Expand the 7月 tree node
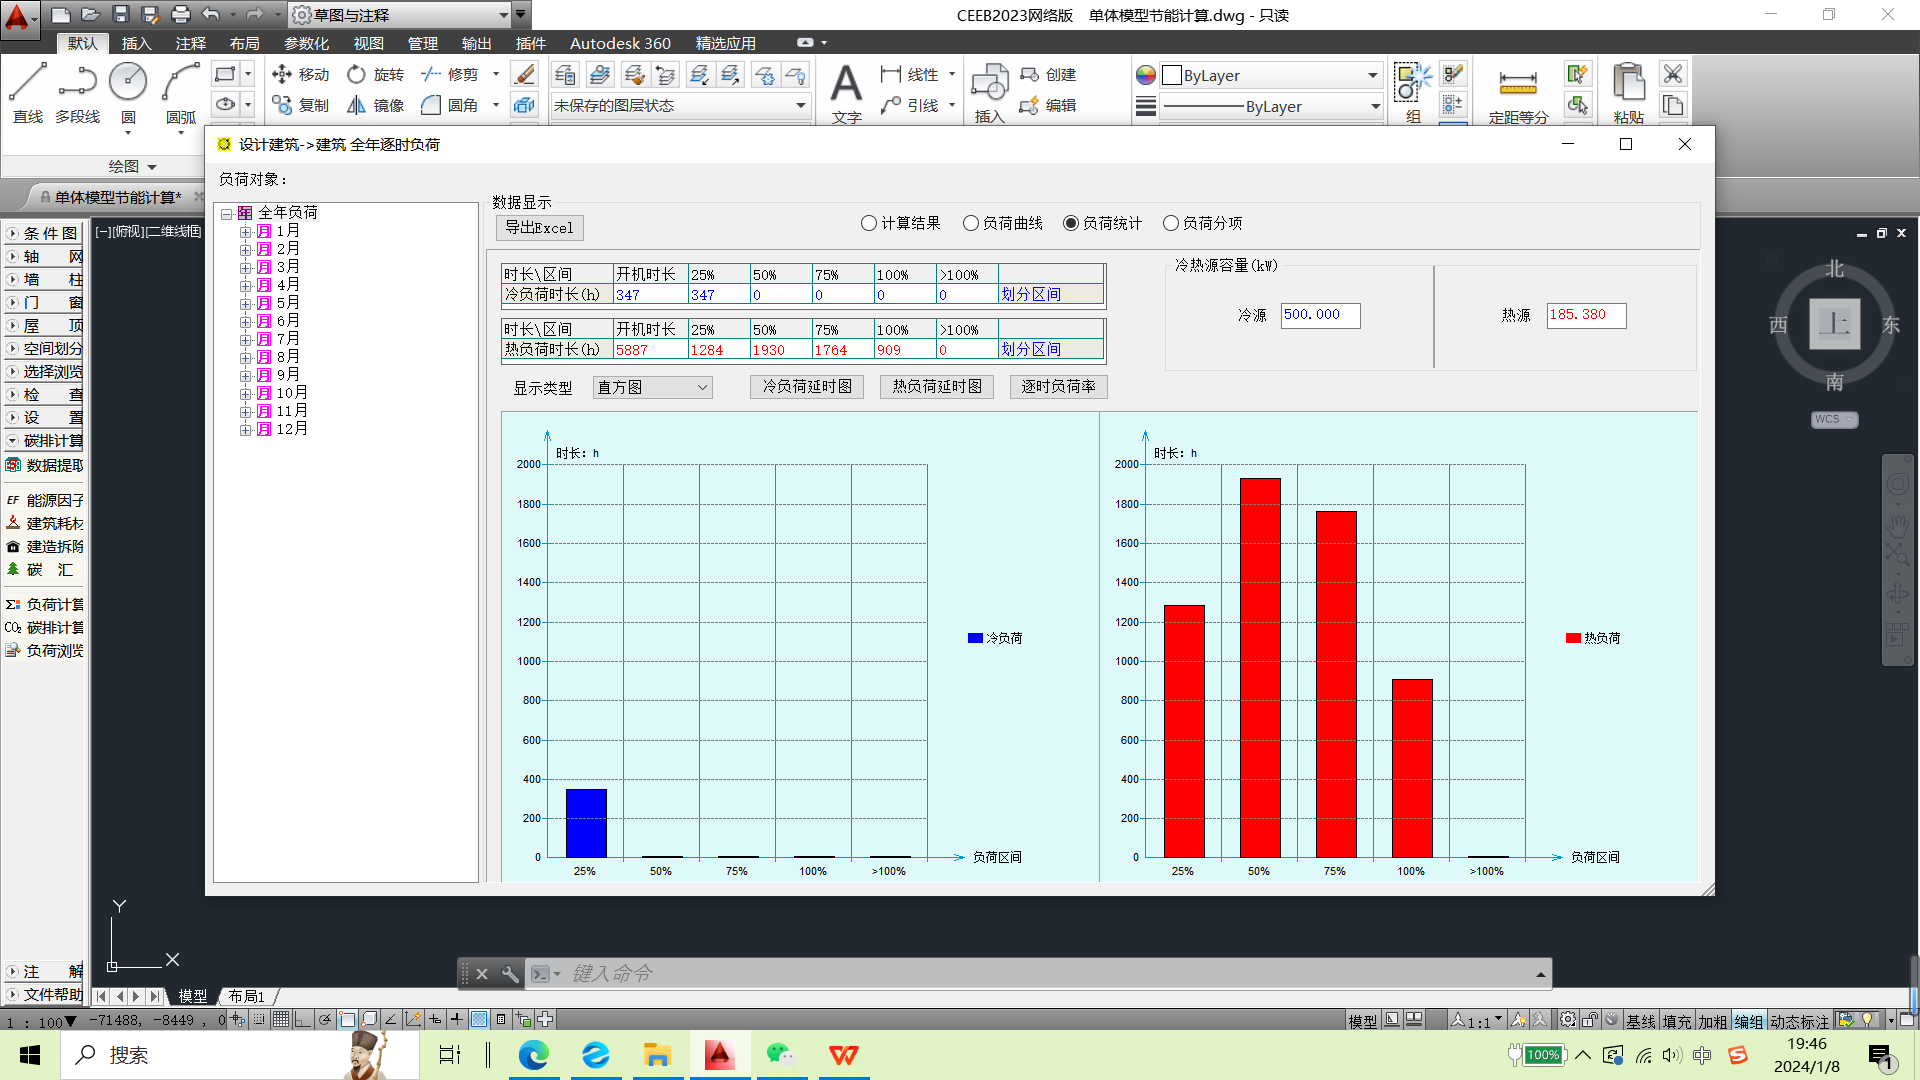The image size is (1920, 1080). point(245,340)
